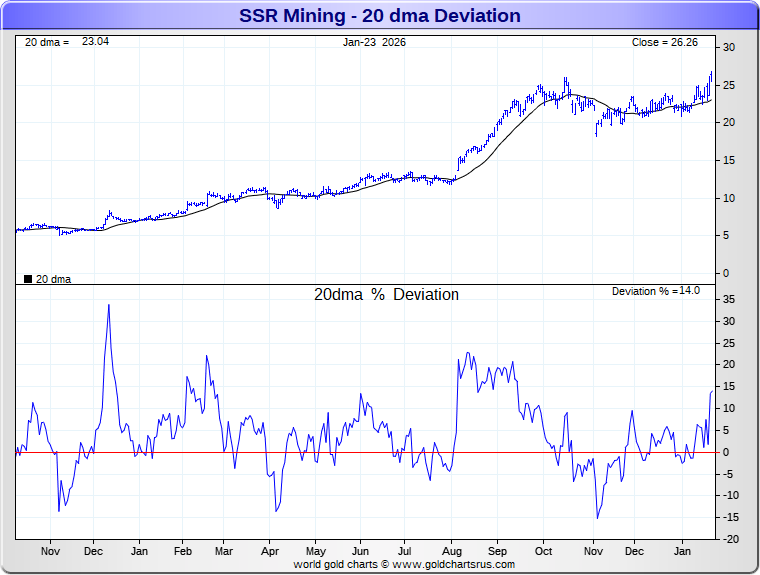760x575 pixels.
Task: Click the '20dma % Deviation' subchart title
Action: point(386,294)
